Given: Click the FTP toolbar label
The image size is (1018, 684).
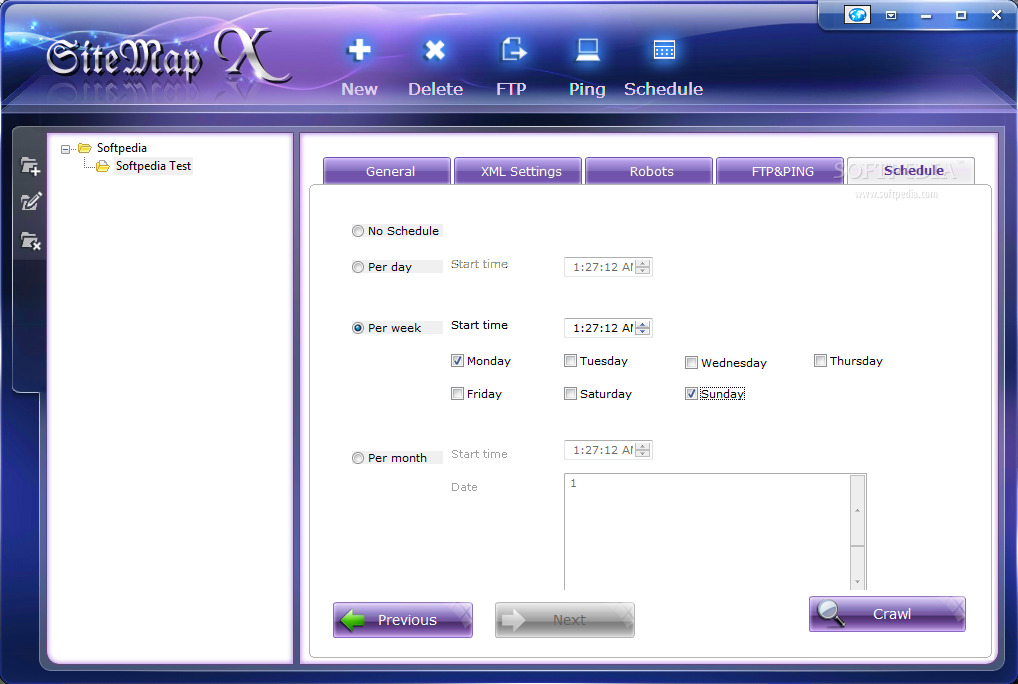Looking at the screenshot, I should pos(512,89).
